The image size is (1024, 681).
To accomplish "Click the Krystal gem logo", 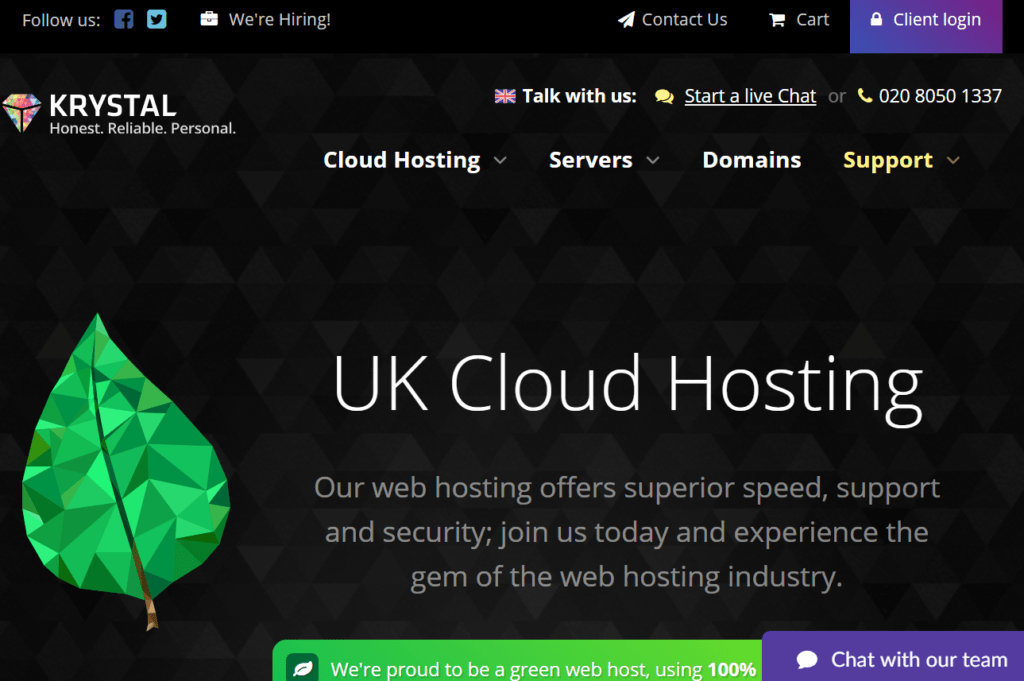I will (22, 113).
